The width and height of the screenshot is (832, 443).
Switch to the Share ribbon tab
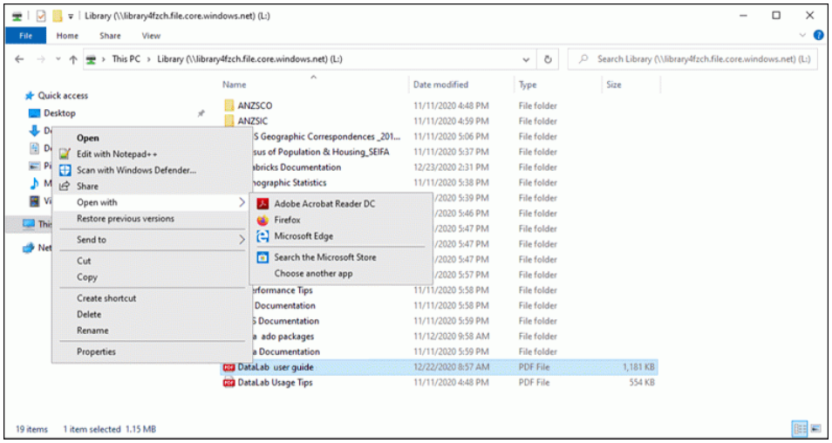(x=110, y=36)
